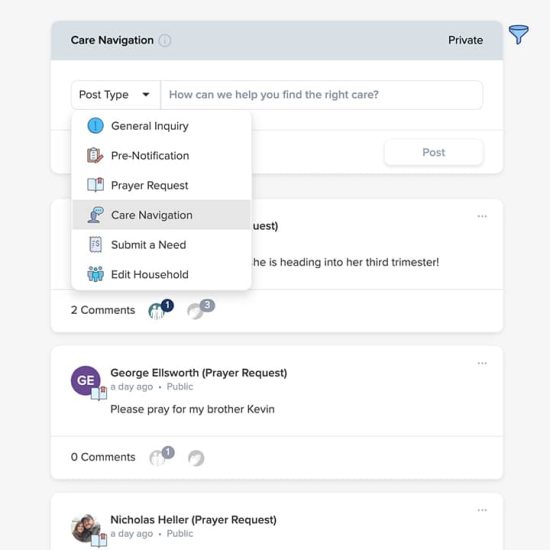Open 0 Comments on George Ellsworth's post
This screenshot has height=550, width=550.
click(x=103, y=457)
